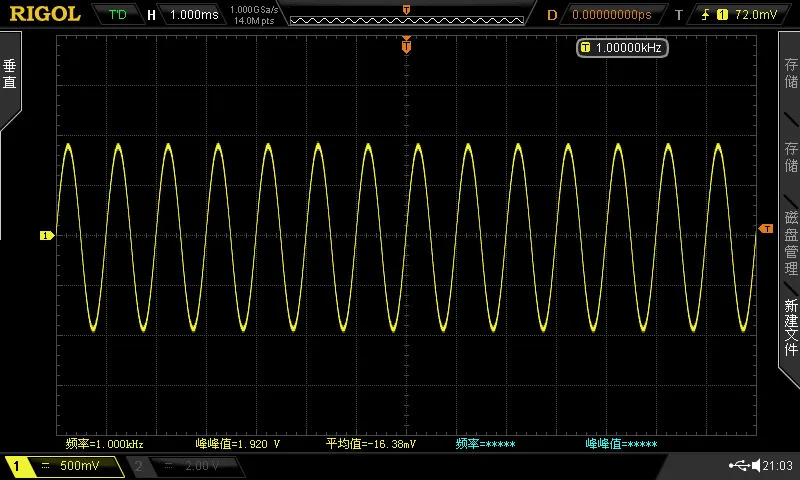Open the 垂直 vertical side tab

pyautogui.click(x=10, y=74)
